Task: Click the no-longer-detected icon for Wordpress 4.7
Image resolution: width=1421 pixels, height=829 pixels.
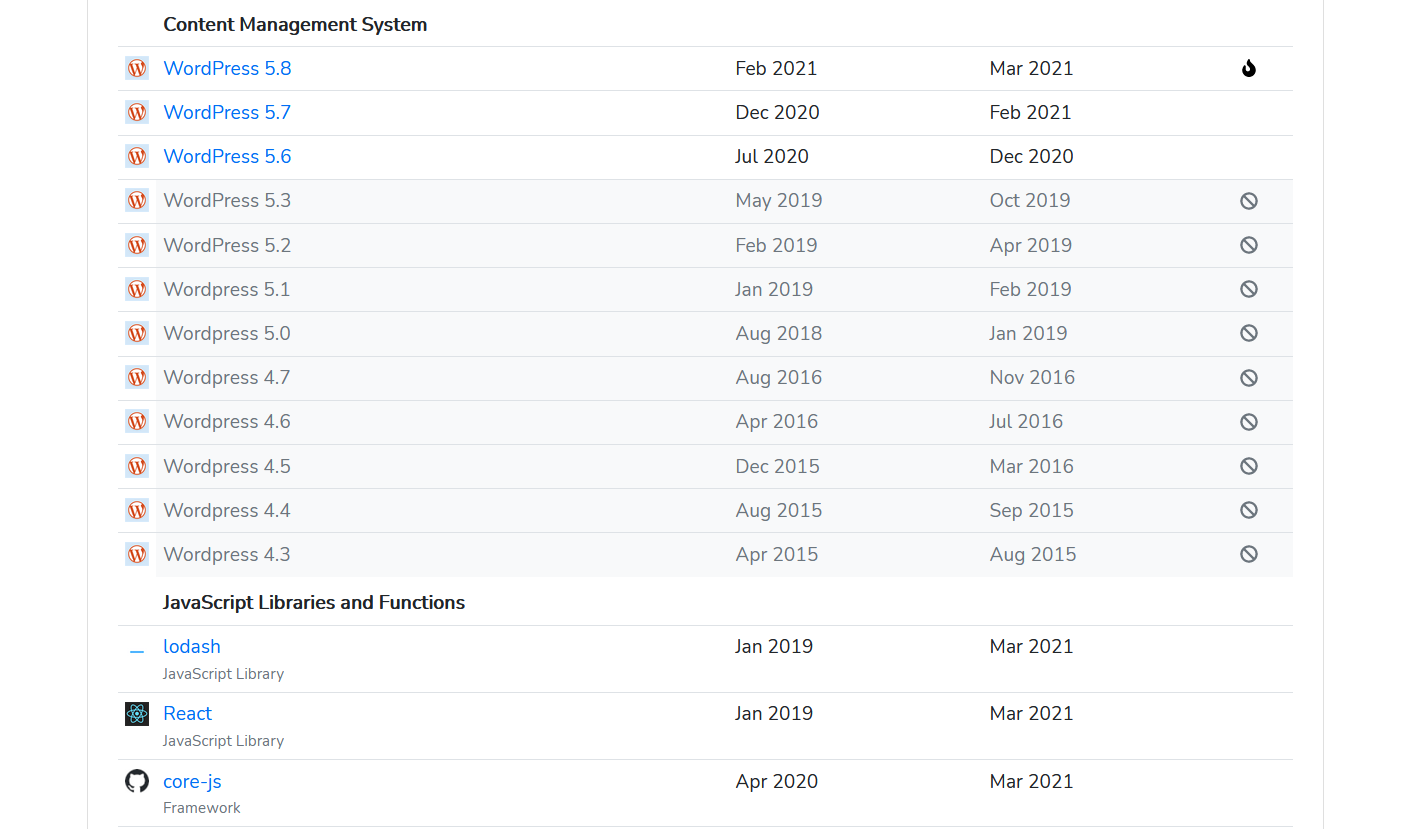Action: (1248, 378)
